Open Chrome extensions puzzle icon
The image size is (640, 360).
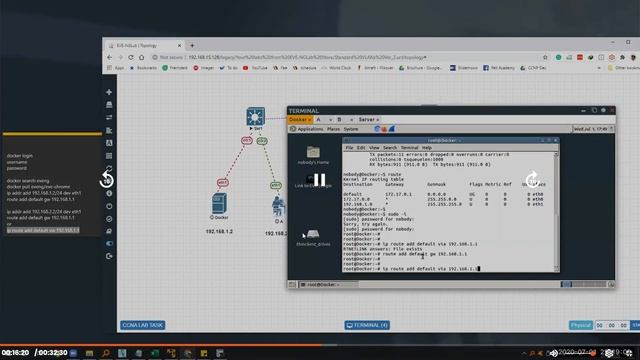(x=622, y=58)
